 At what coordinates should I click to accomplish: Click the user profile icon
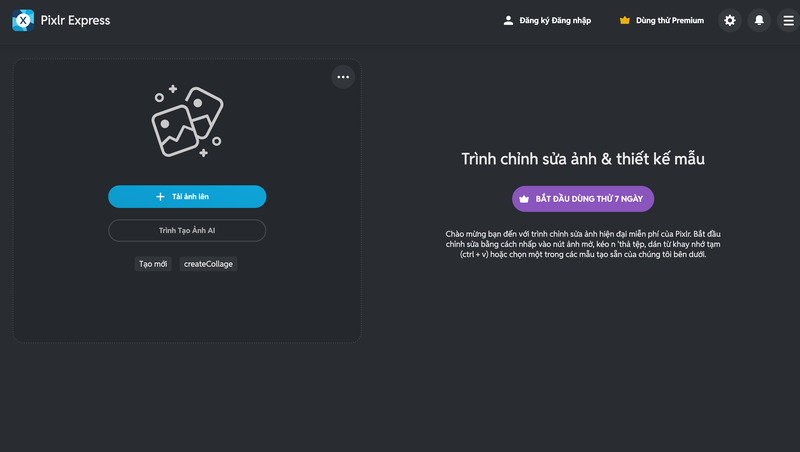pos(508,20)
